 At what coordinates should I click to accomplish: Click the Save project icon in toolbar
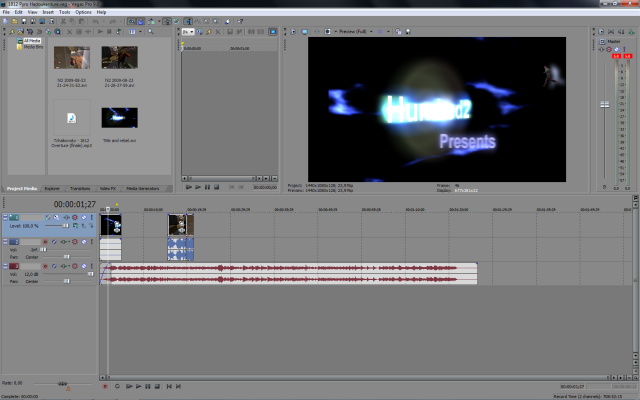[x=23, y=21]
